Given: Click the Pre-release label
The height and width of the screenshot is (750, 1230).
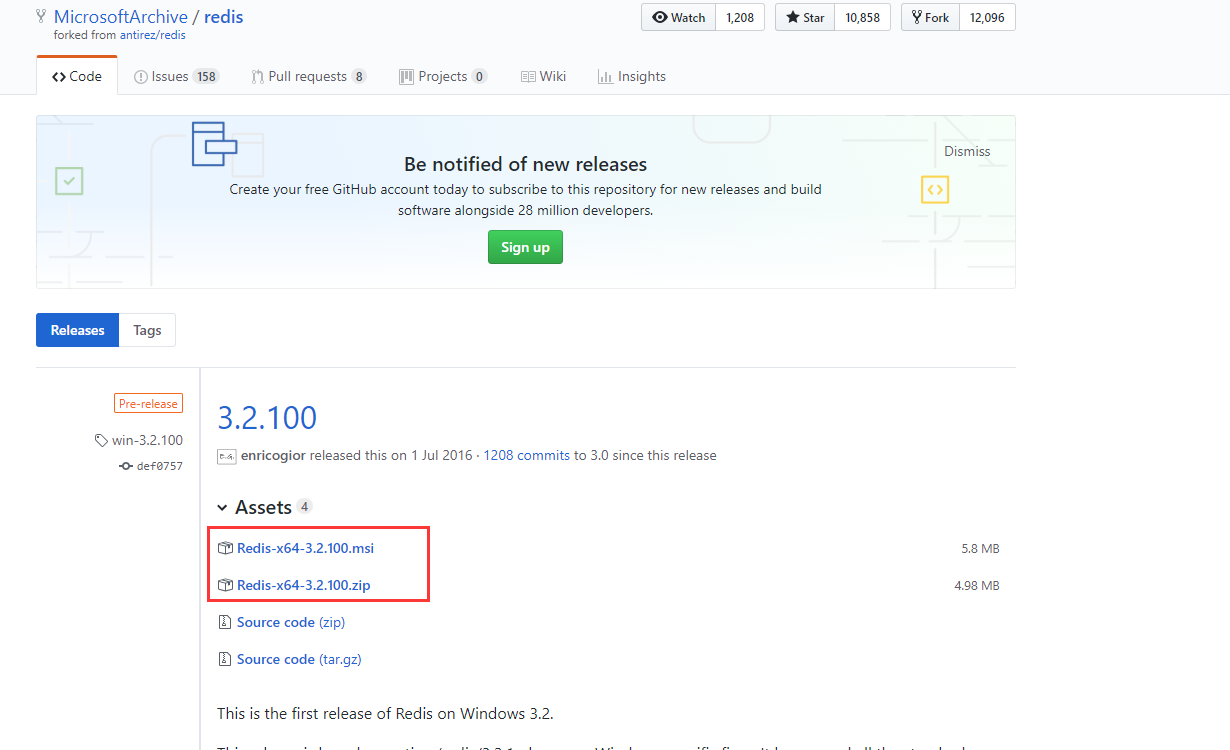Looking at the screenshot, I should 148,404.
